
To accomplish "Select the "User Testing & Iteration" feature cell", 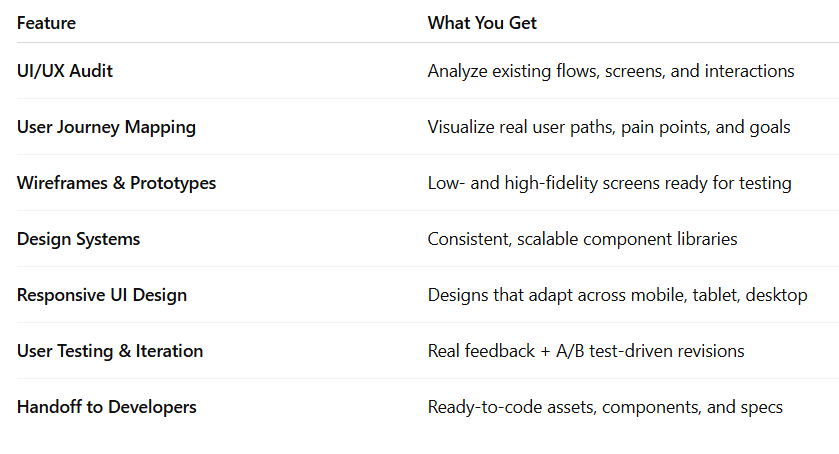I will click(110, 351).
